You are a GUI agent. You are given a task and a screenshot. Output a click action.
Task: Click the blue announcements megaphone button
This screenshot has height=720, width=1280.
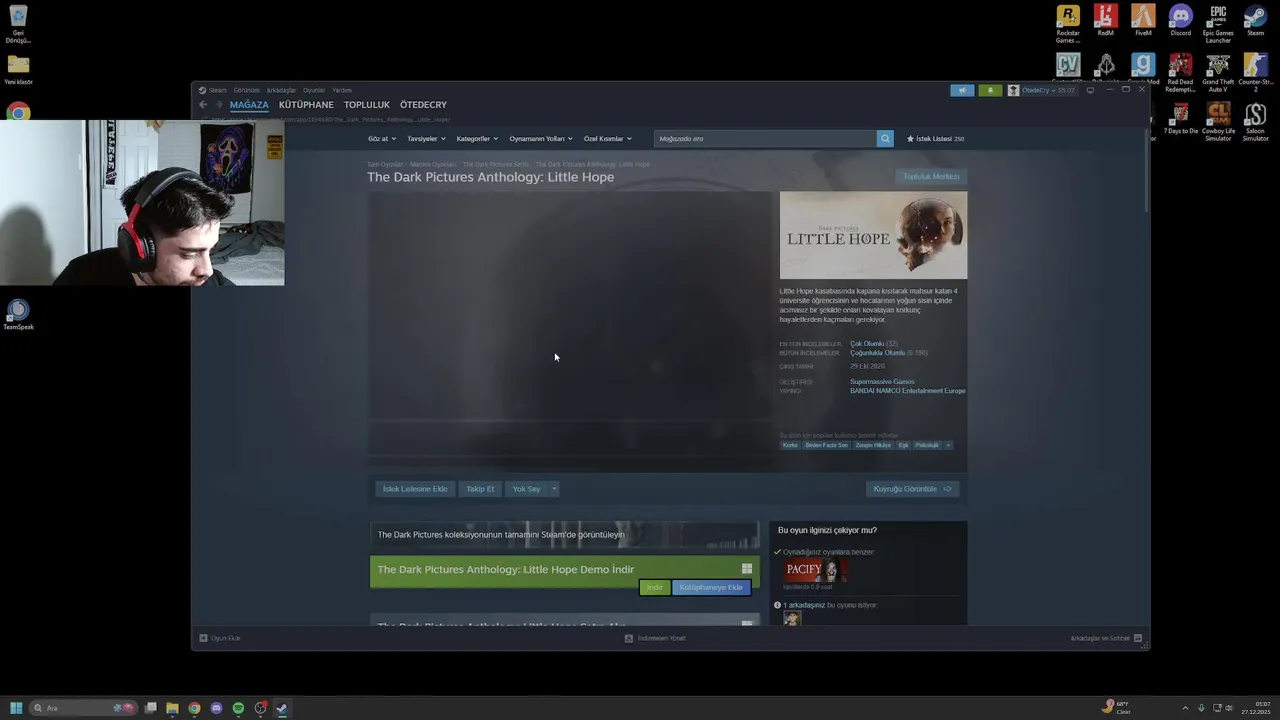click(962, 90)
